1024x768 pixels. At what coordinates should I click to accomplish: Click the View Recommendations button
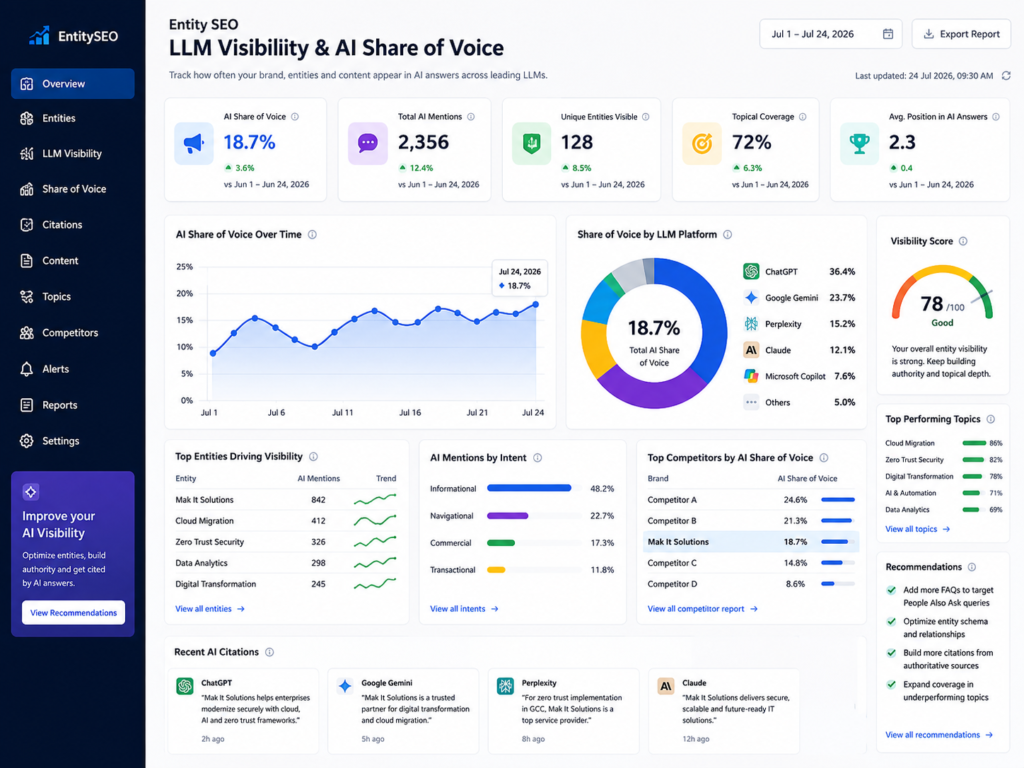(x=73, y=613)
